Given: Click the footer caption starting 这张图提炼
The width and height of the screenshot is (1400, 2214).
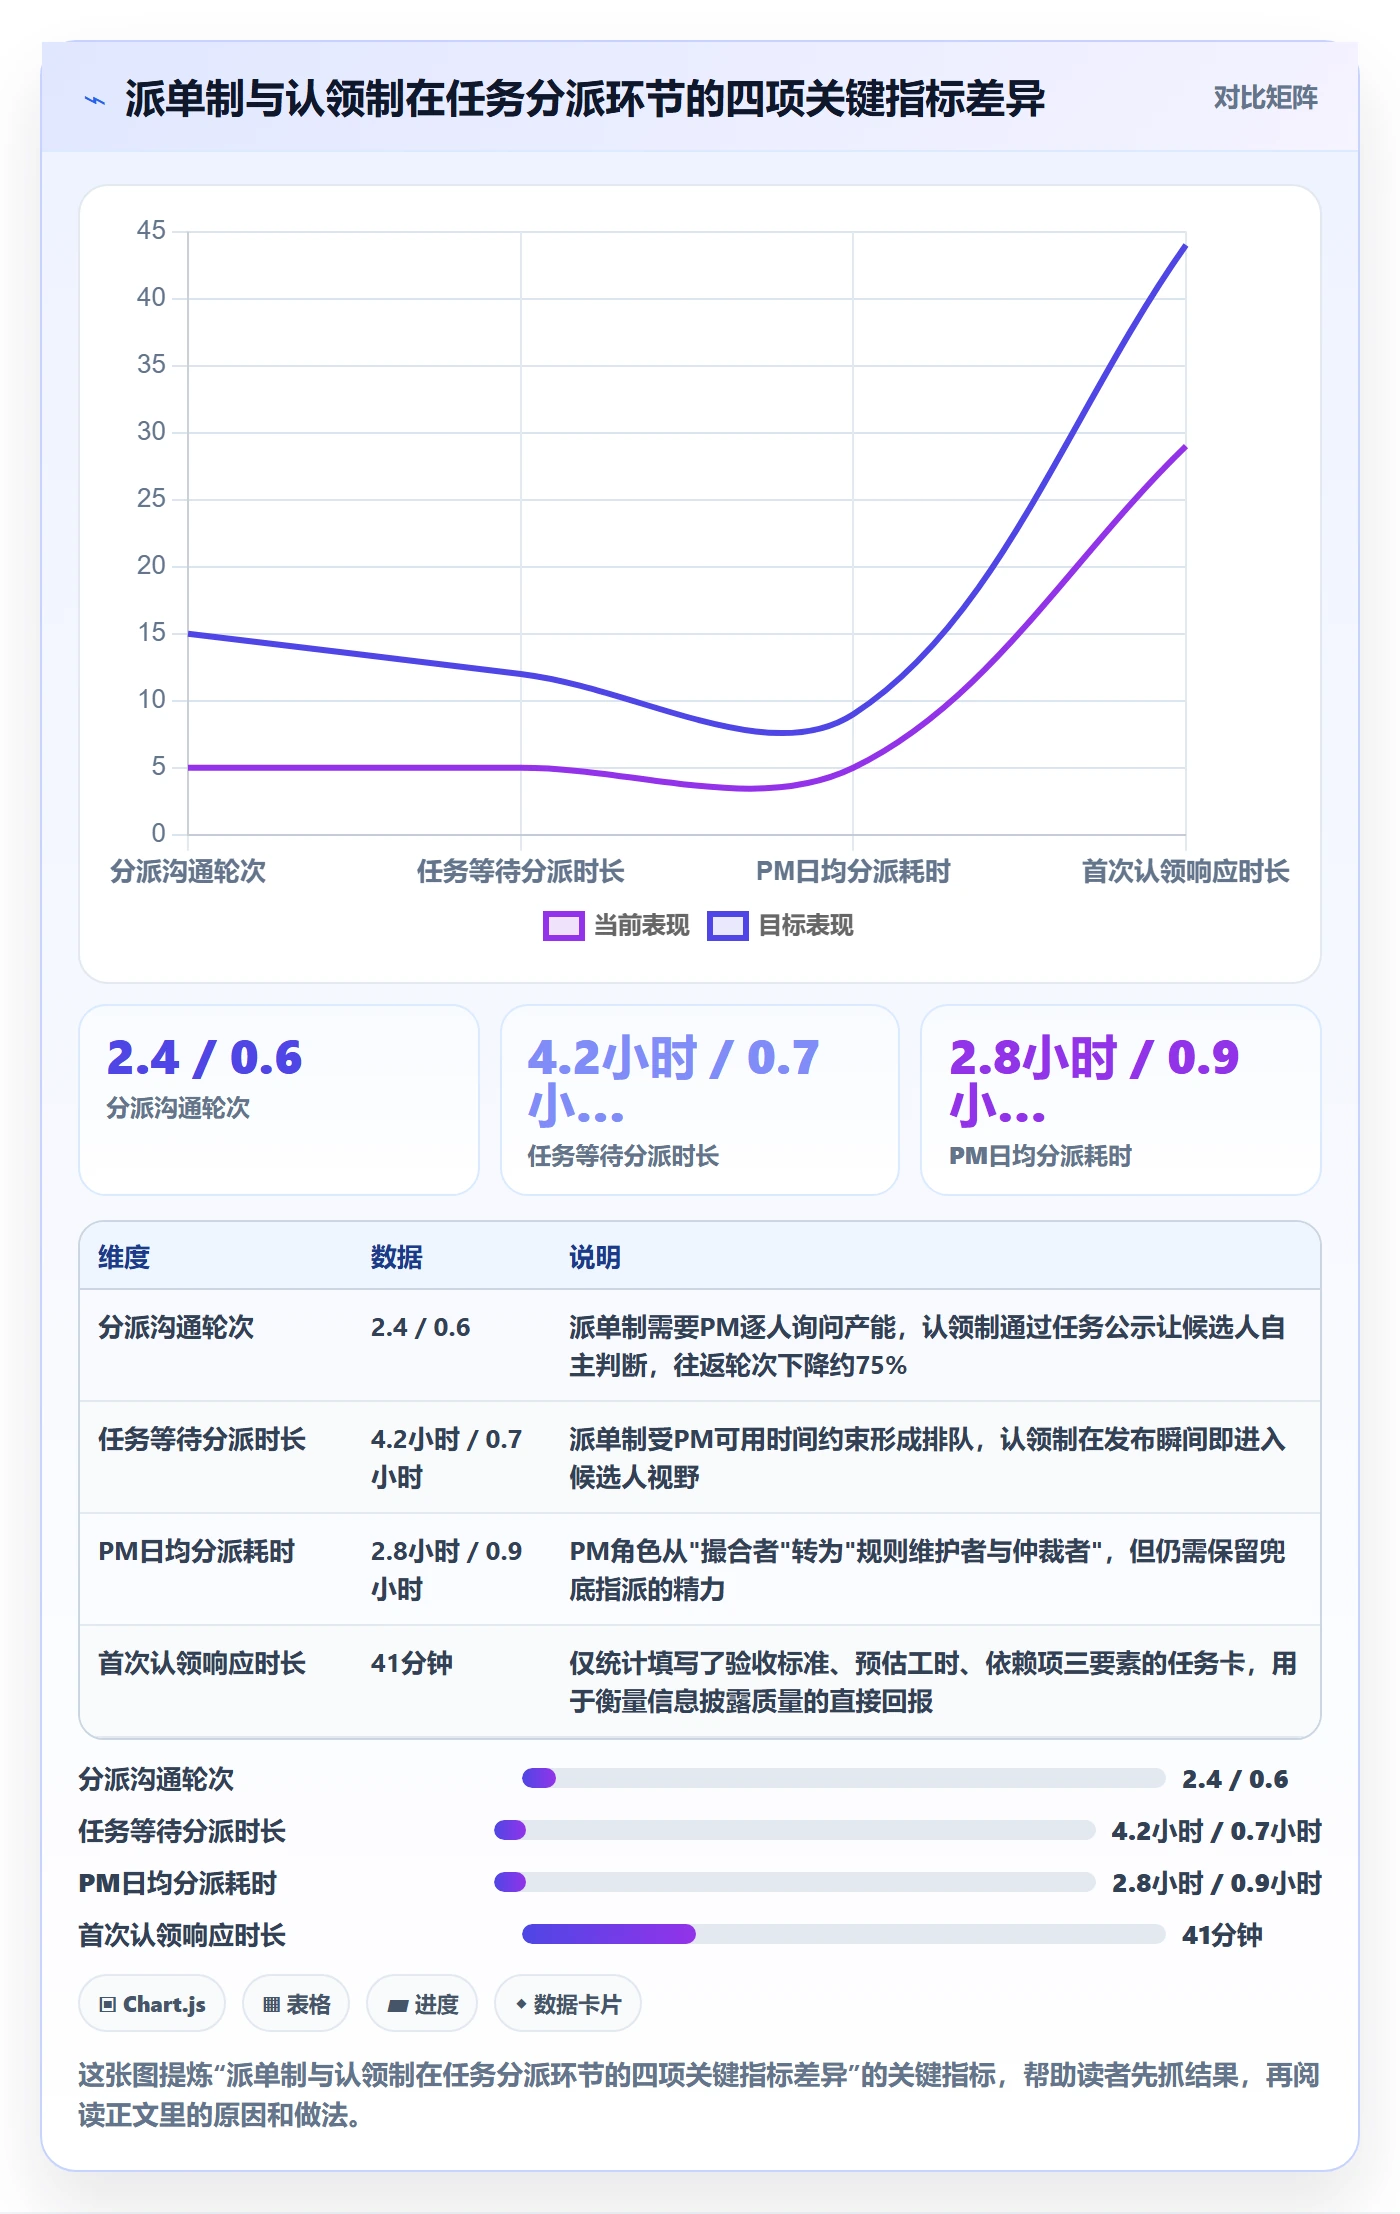Looking at the screenshot, I should pos(699,2095).
